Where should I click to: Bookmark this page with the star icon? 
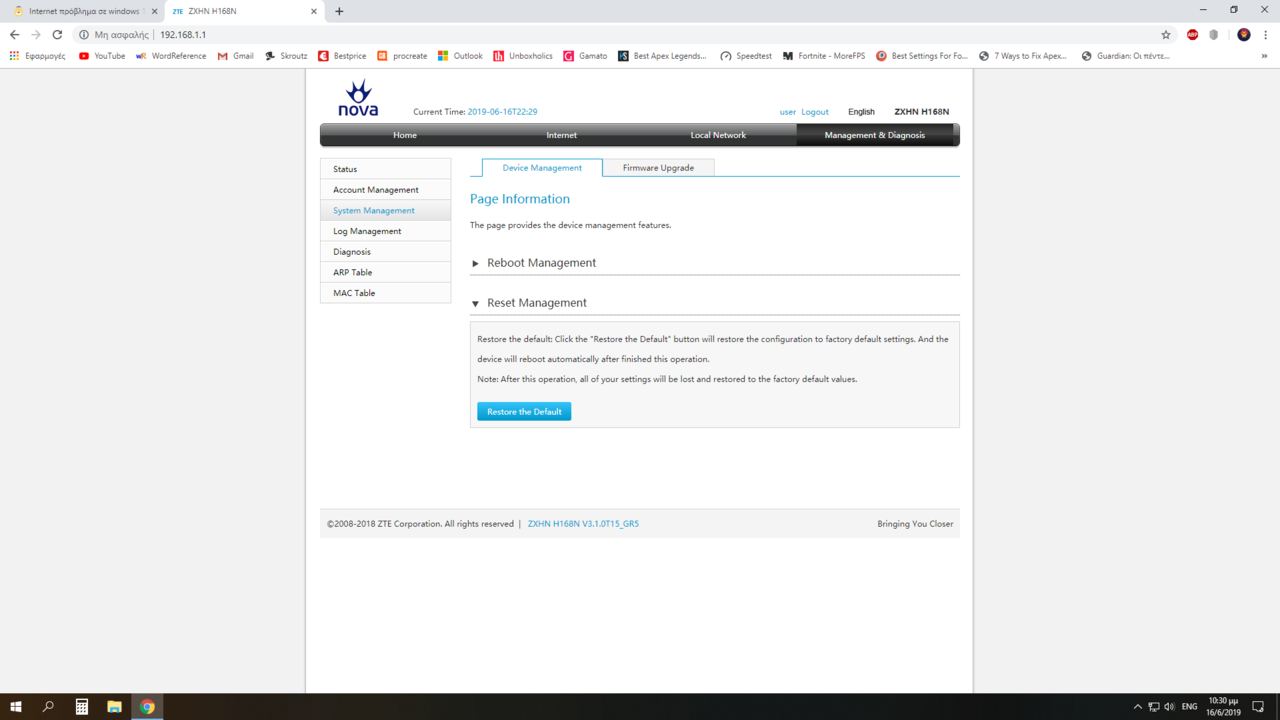click(x=1166, y=34)
